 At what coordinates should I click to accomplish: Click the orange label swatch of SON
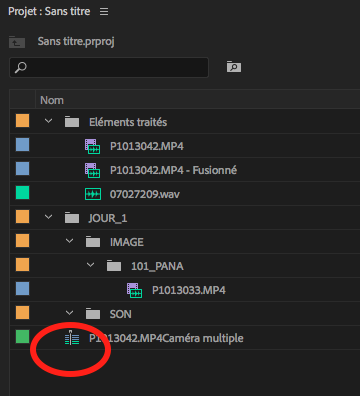pyautogui.click(x=22, y=313)
